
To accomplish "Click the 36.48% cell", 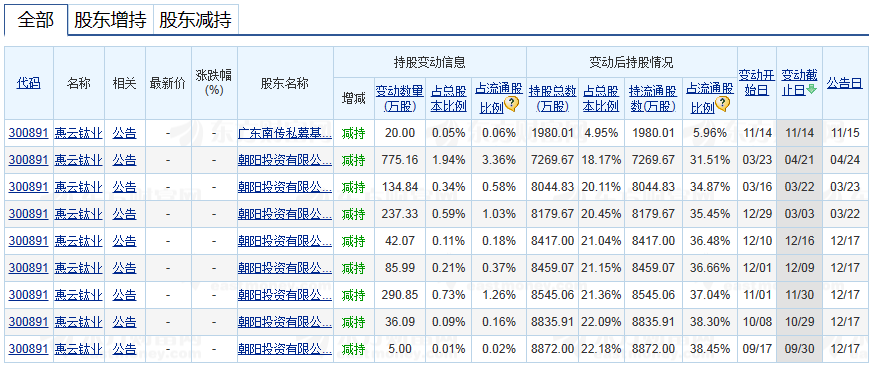I will coord(710,241).
